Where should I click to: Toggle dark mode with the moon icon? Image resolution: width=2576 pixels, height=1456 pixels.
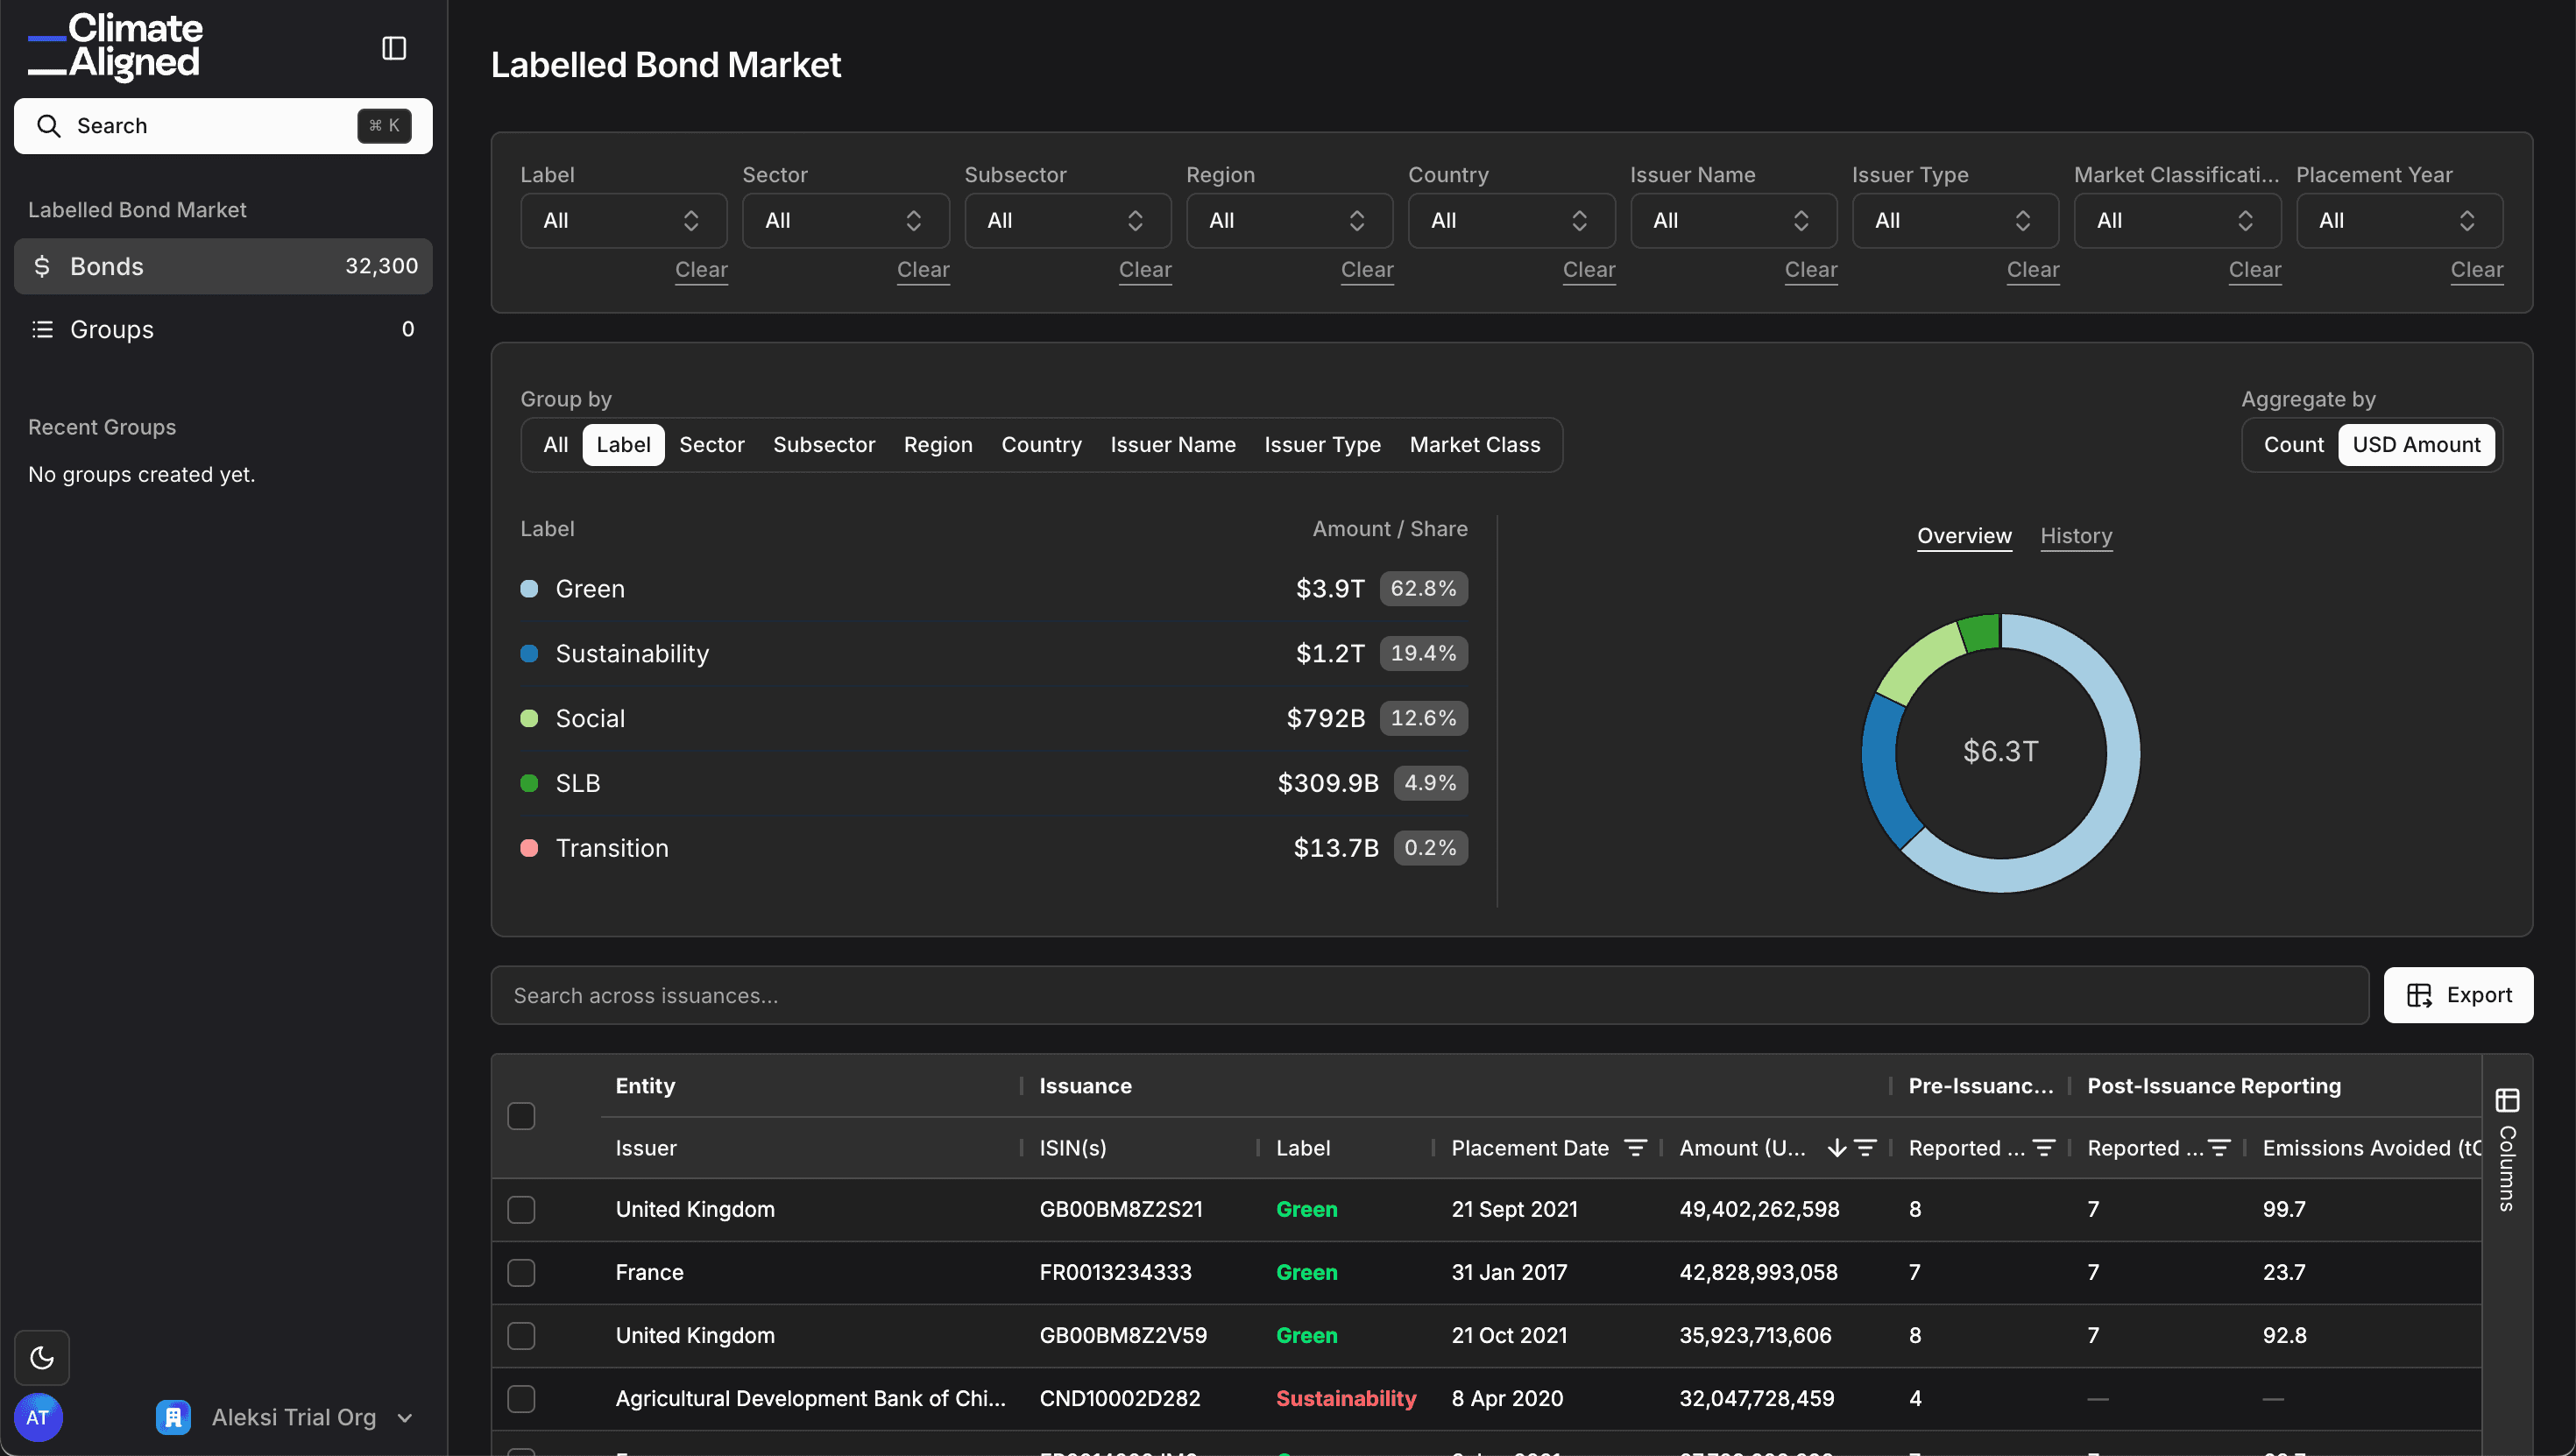click(x=40, y=1357)
